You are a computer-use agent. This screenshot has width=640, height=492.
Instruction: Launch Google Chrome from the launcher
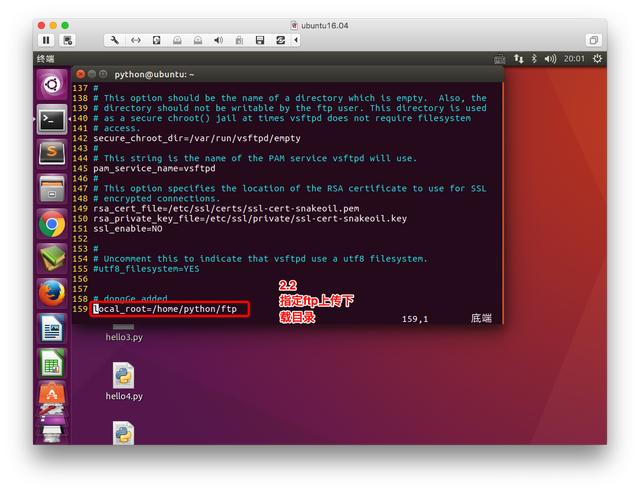click(x=52, y=224)
